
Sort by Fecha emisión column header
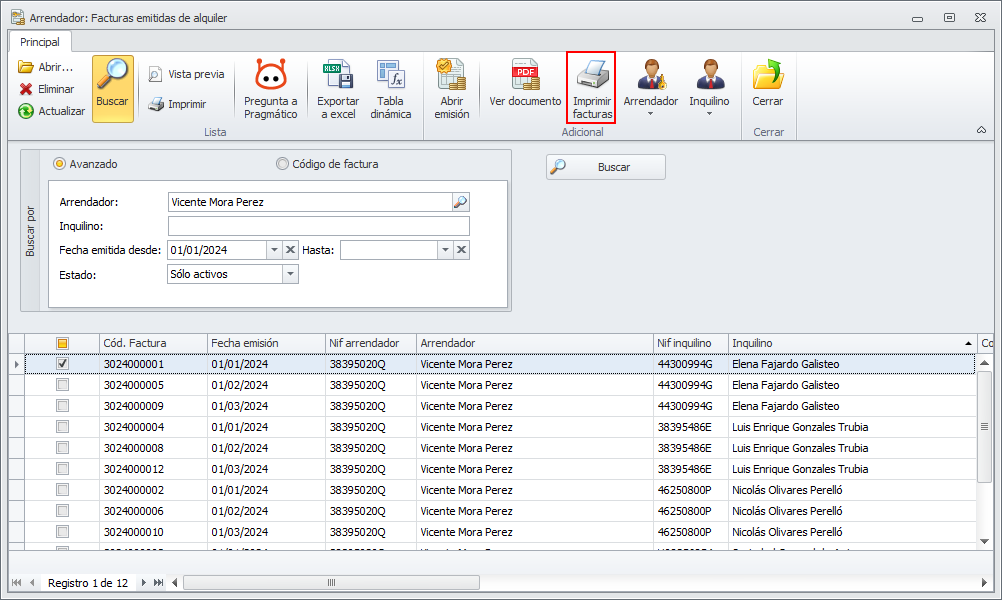point(266,343)
